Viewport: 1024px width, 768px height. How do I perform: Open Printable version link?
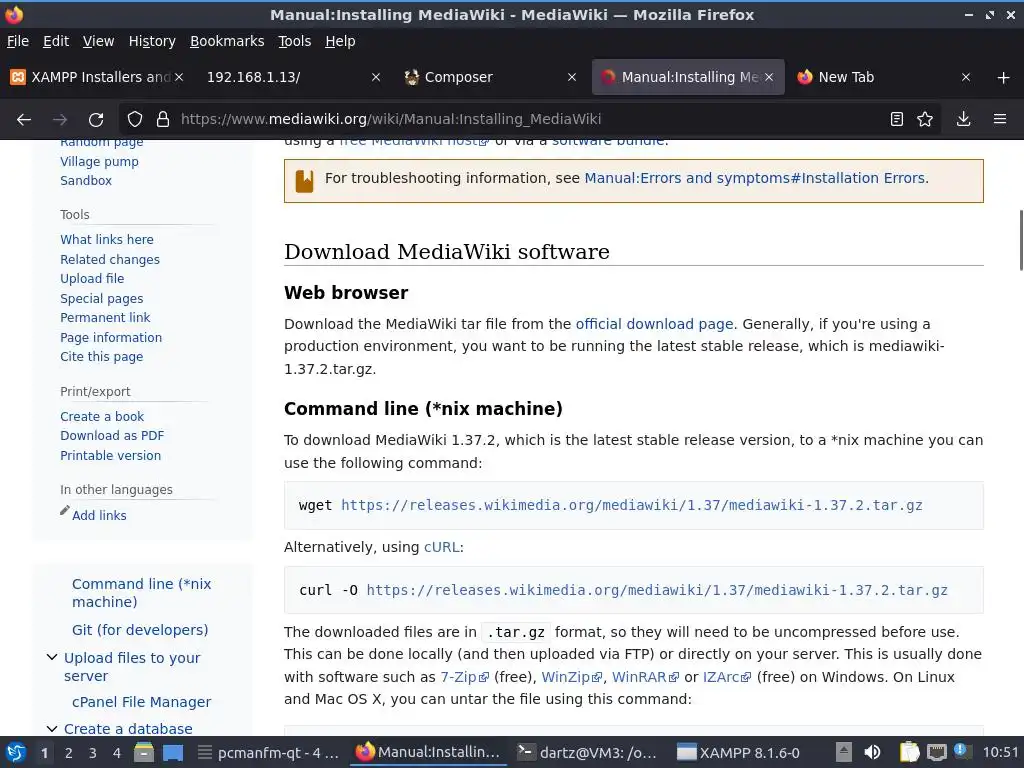pos(110,456)
